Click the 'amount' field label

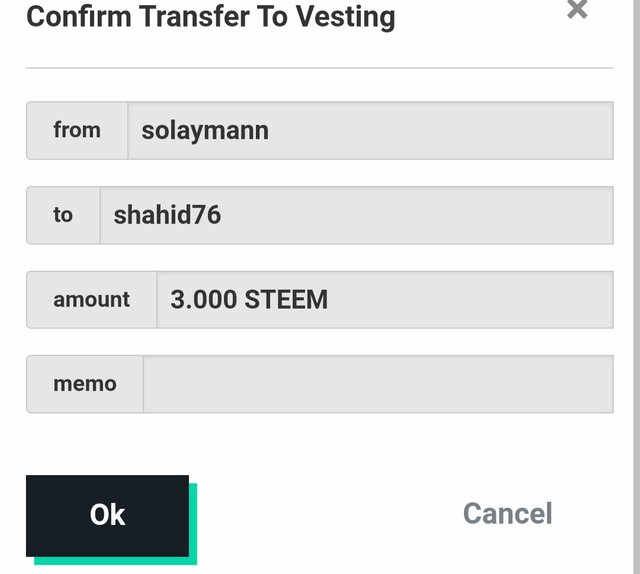coord(91,300)
